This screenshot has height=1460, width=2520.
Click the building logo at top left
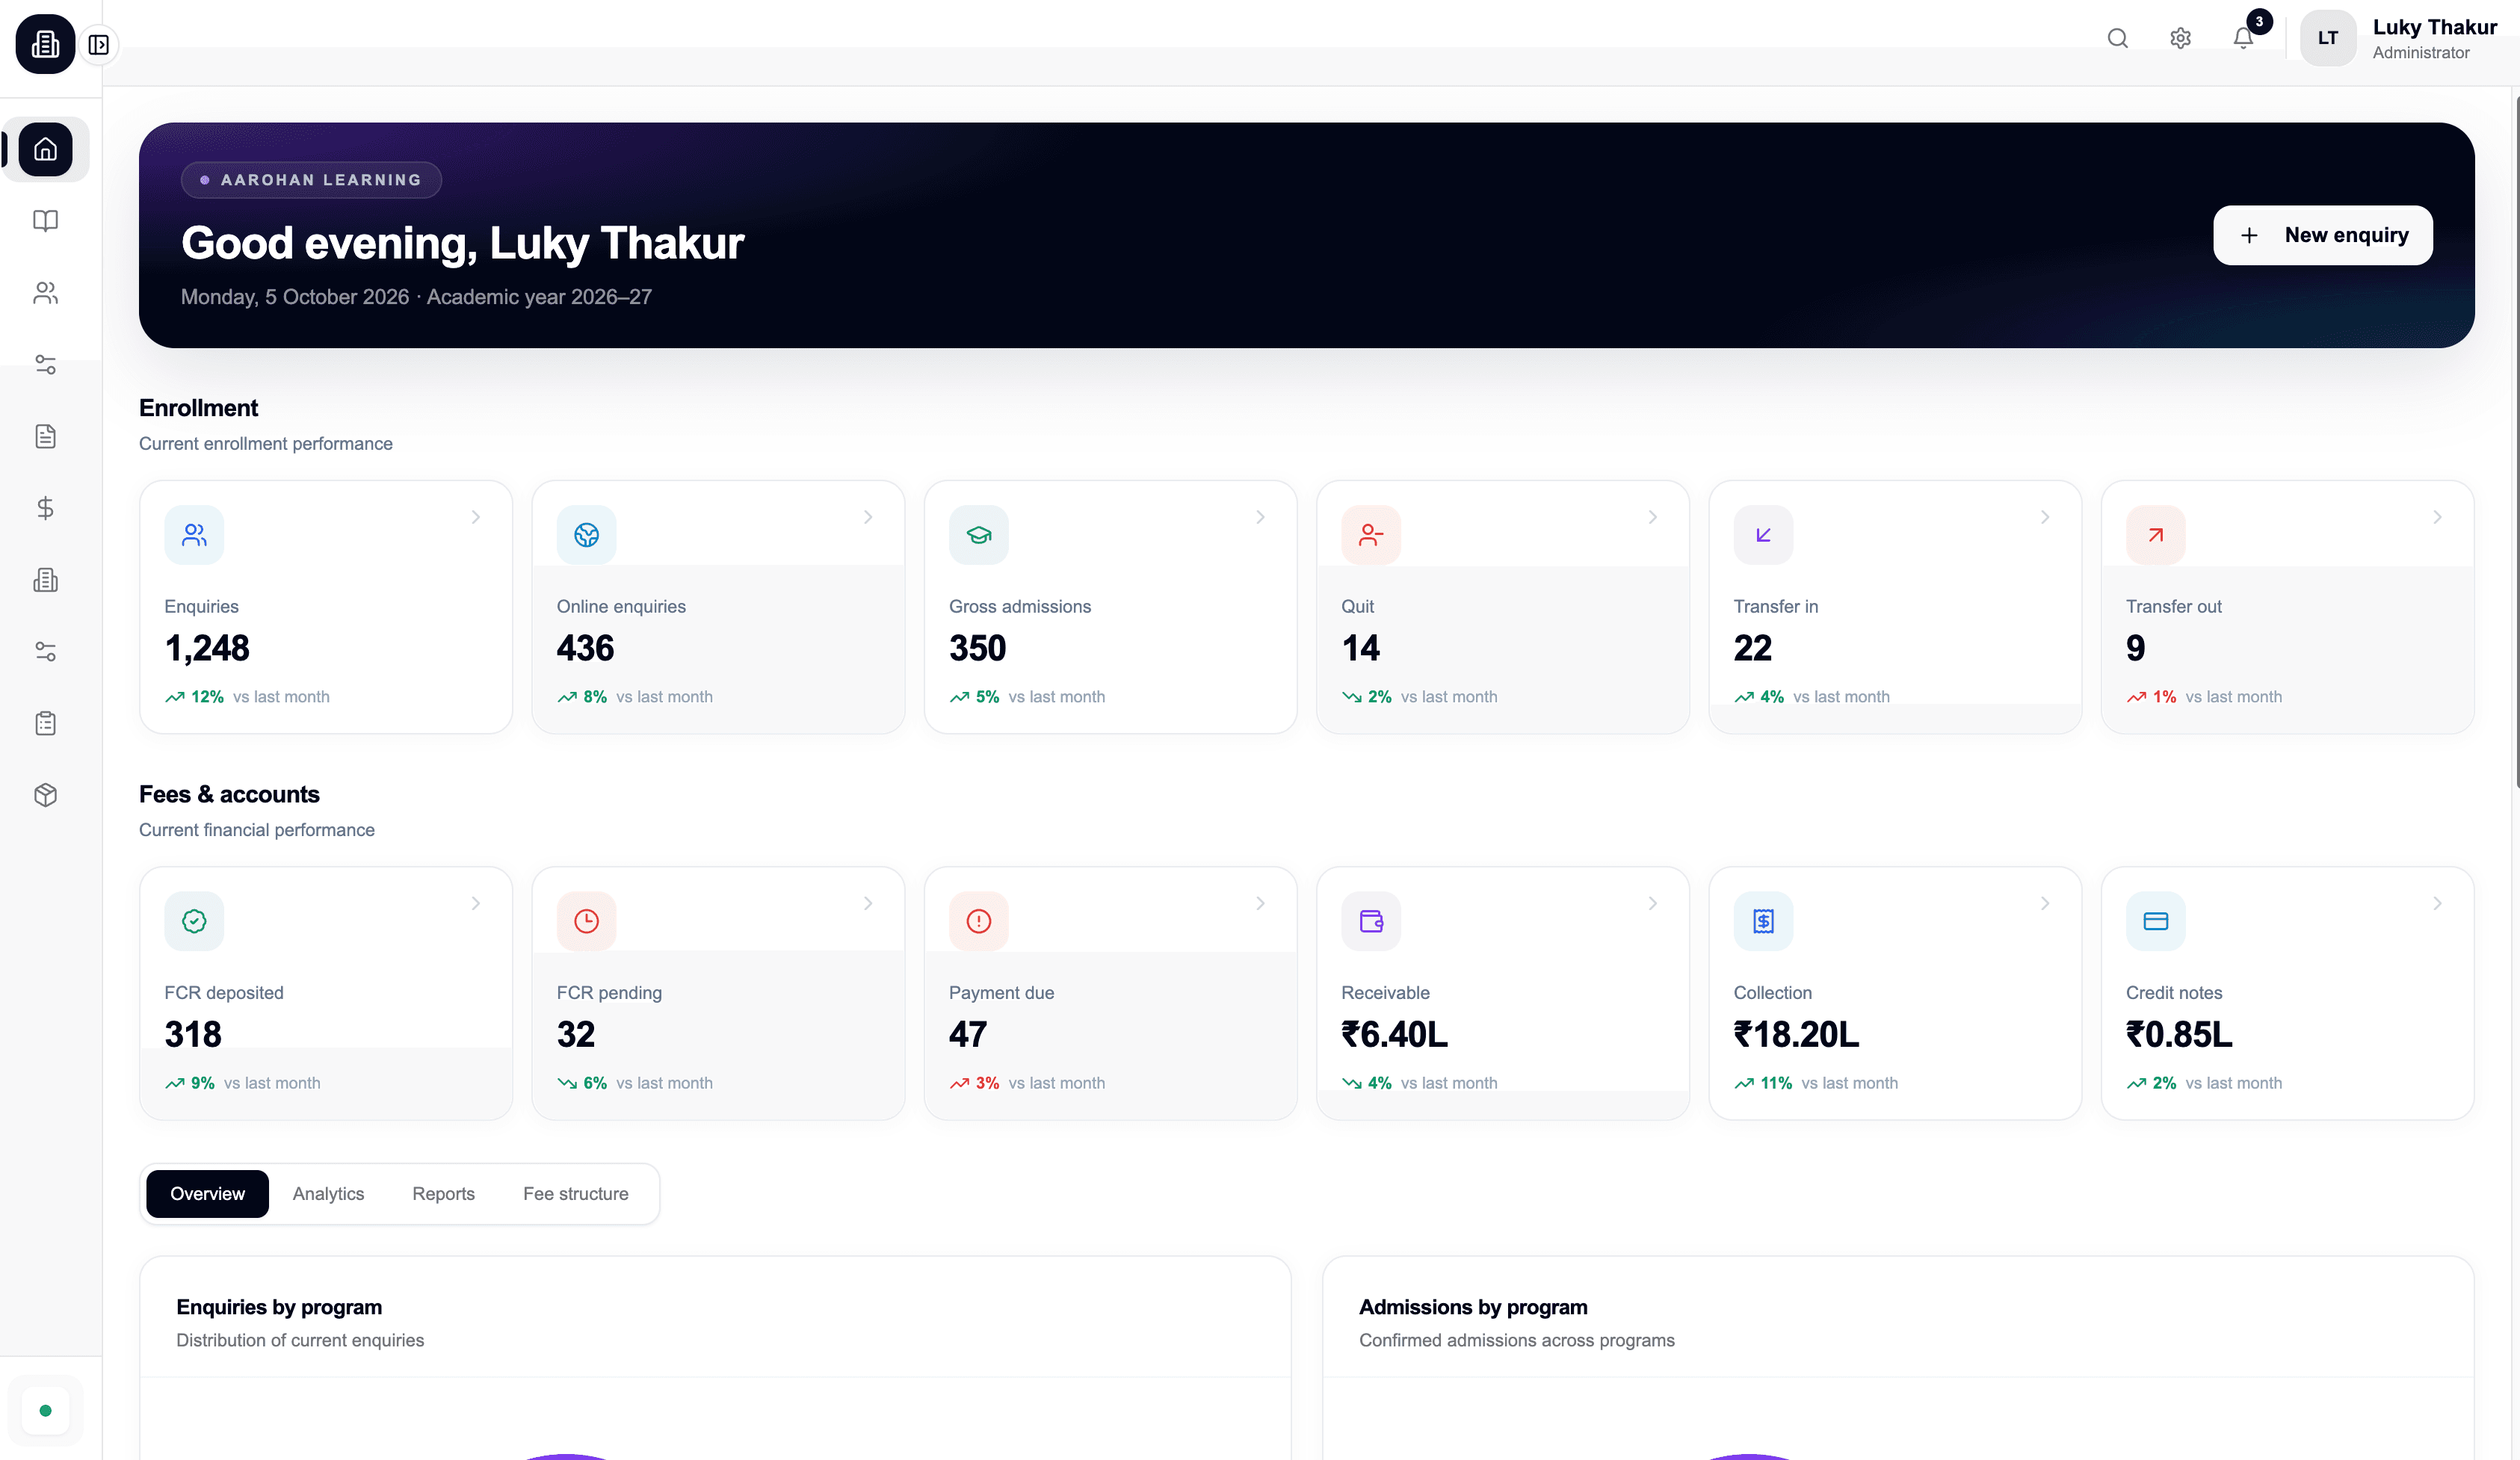coord(45,44)
